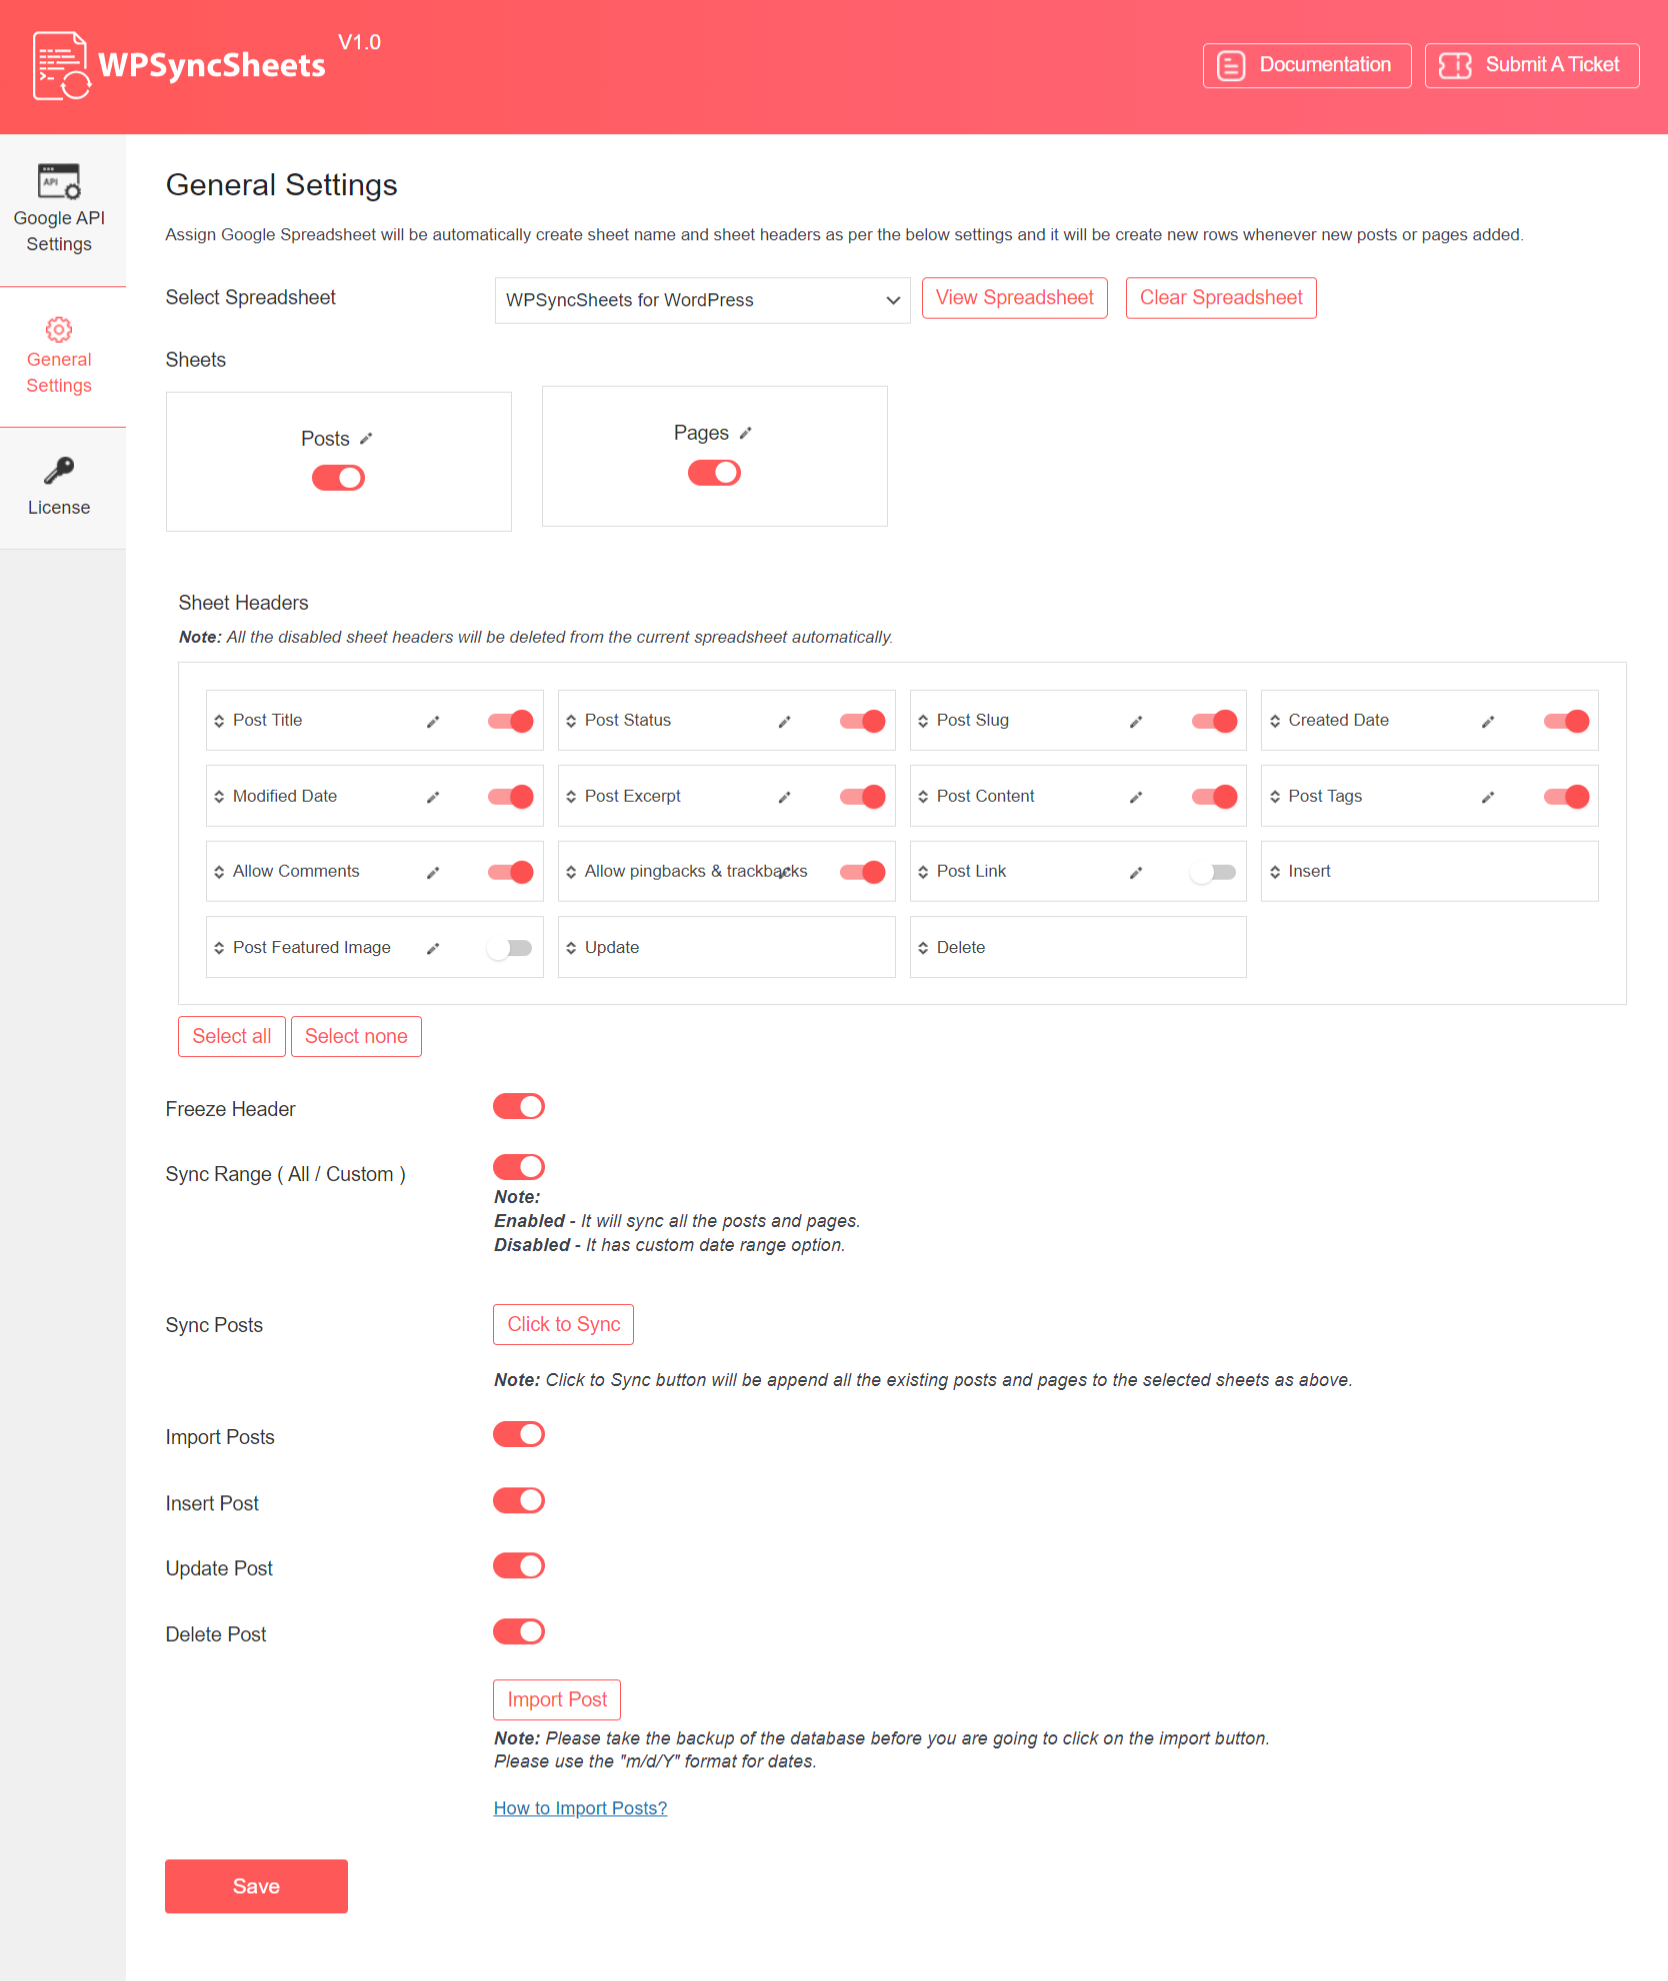Edit the Created Date header name
The width and height of the screenshot is (1668, 1981).
1488,722
